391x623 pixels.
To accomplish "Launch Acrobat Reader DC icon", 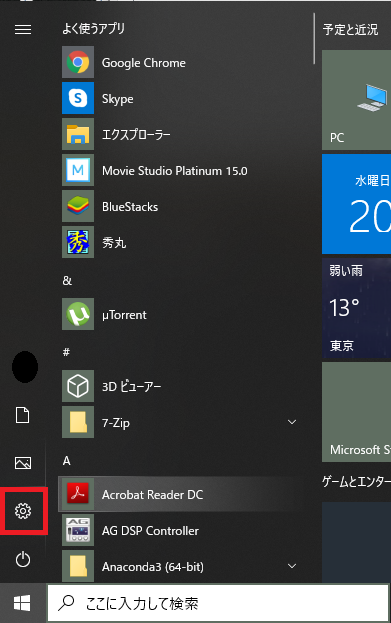I will [78, 494].
